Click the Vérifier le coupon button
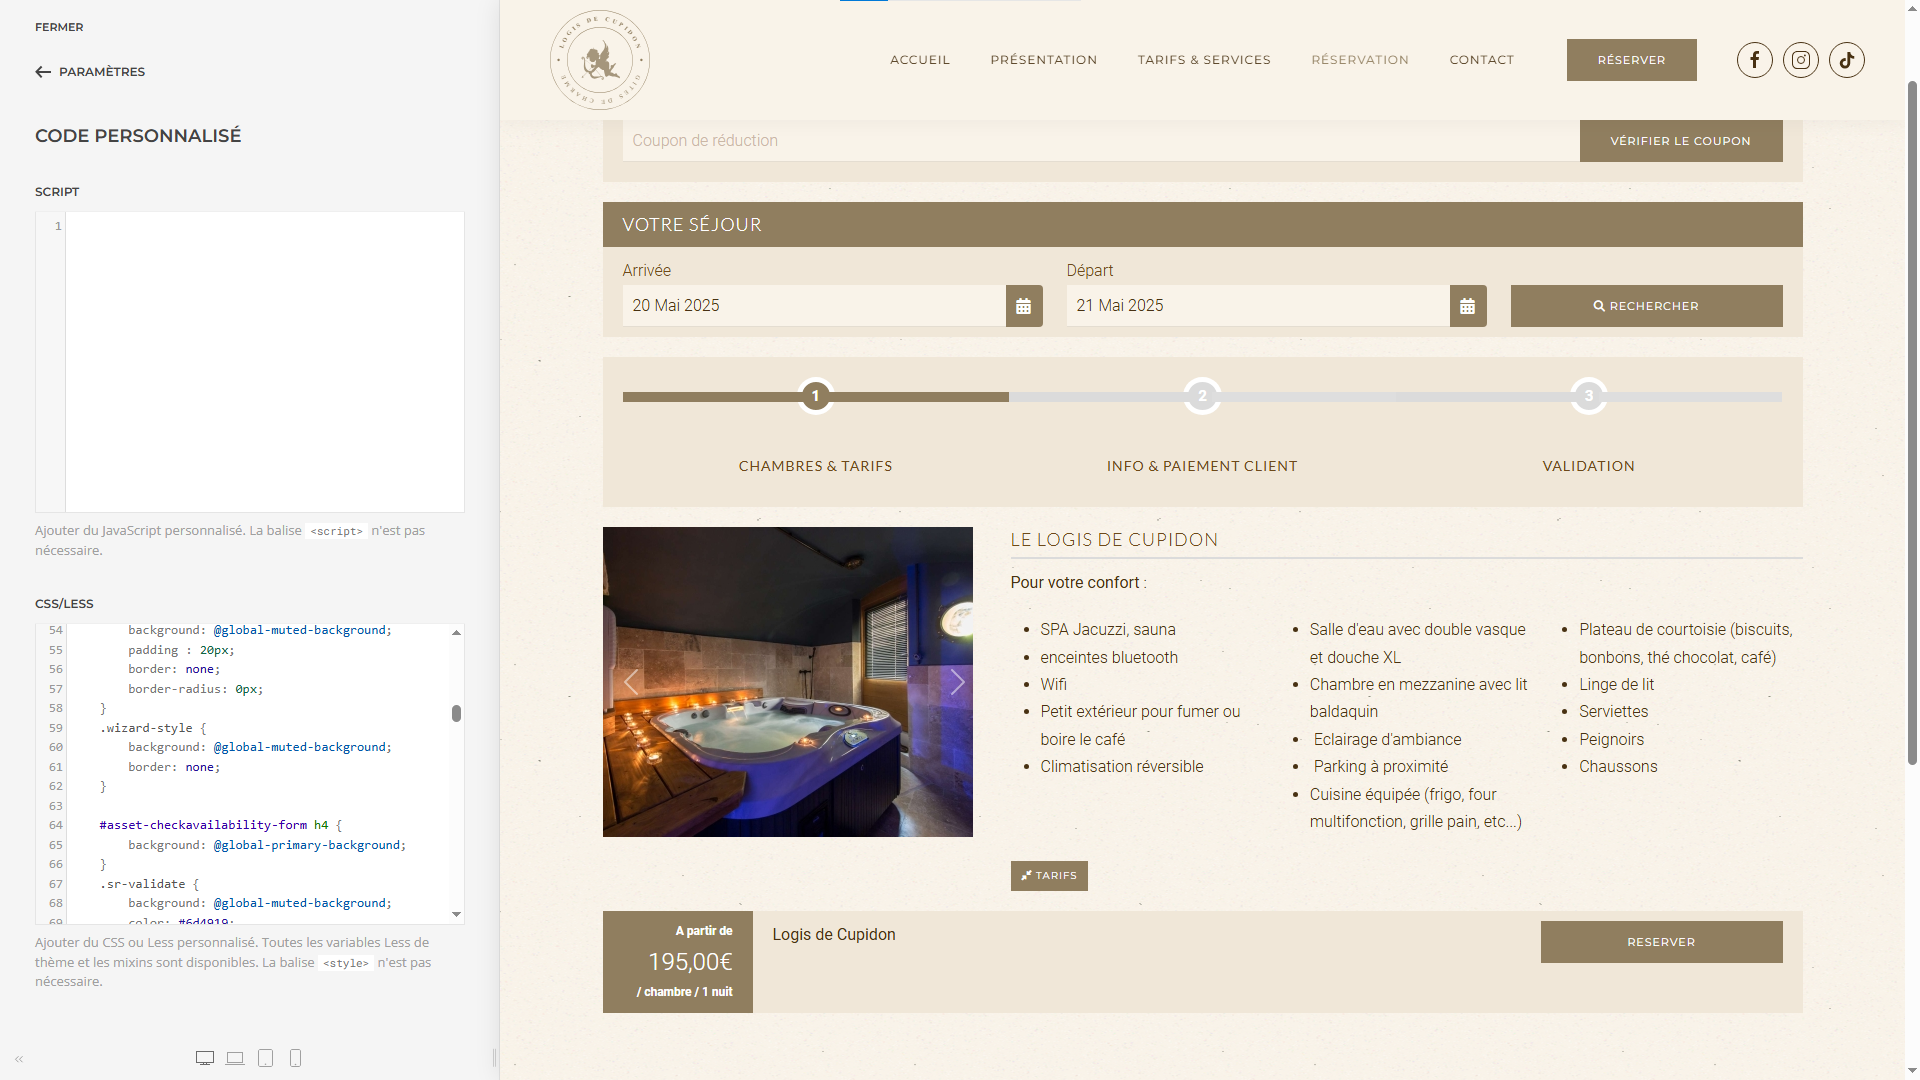The image size is (1920, 1080). 1680,141
